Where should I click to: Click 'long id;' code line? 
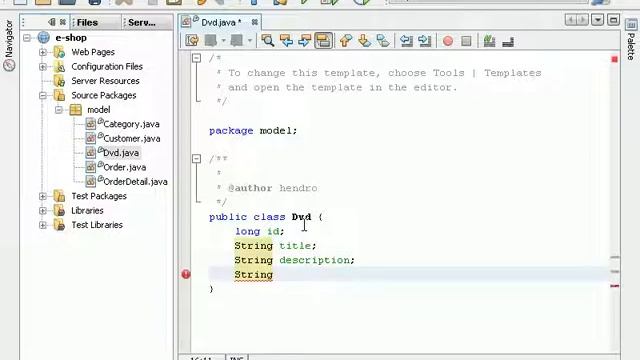[259, 231]
